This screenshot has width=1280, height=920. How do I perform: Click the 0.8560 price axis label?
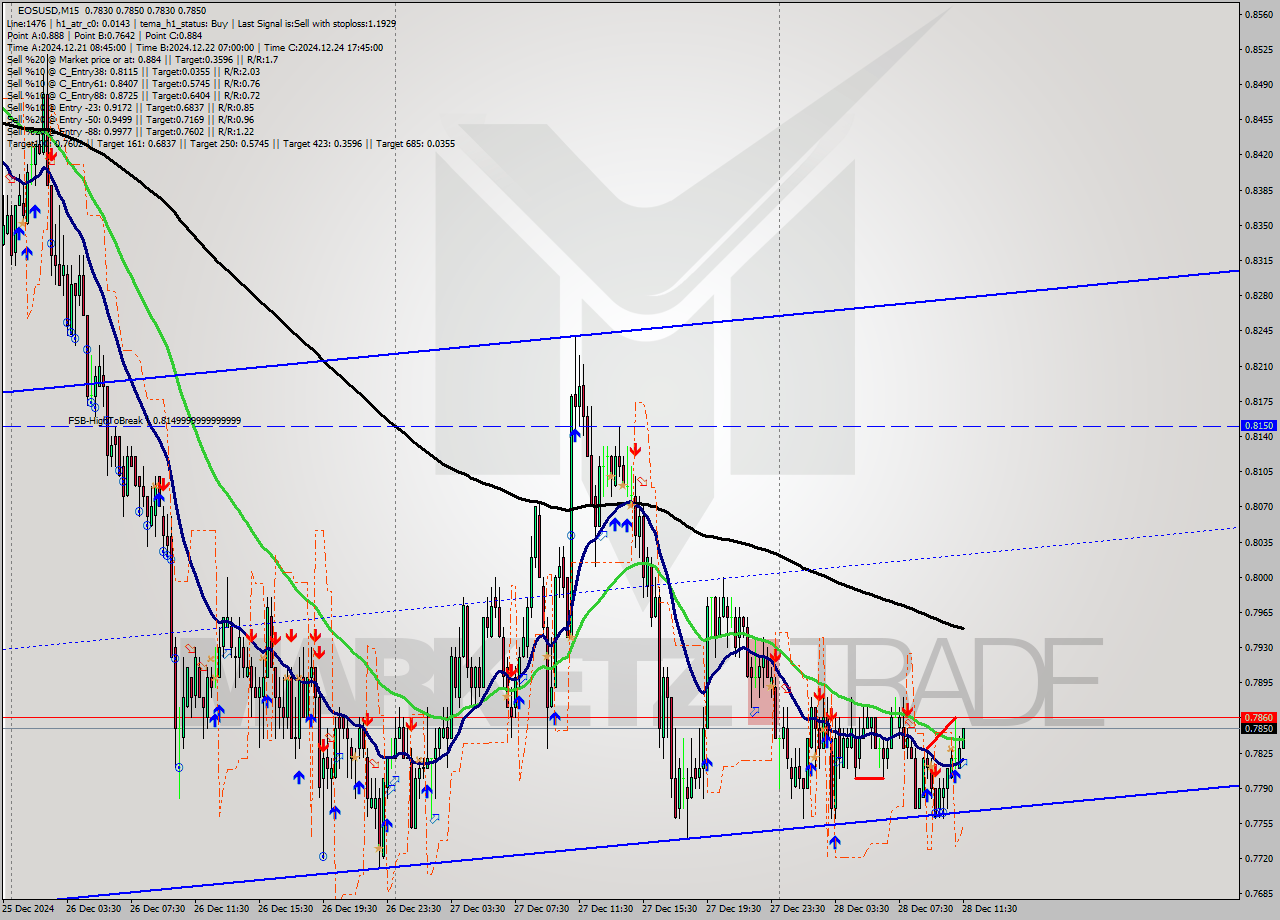click(1259, 14)
